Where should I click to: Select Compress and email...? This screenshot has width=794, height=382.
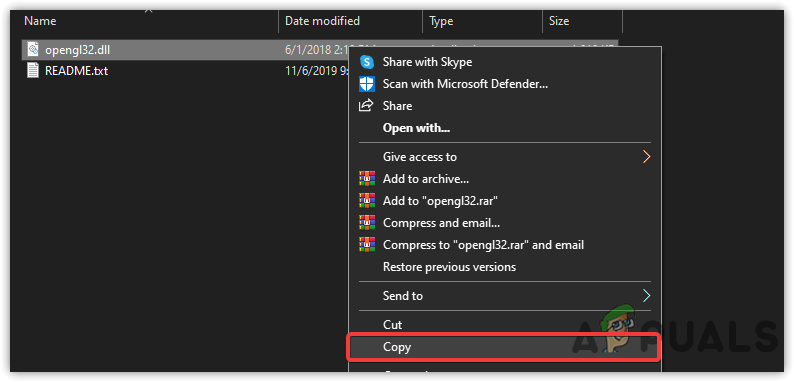point(504,222)
